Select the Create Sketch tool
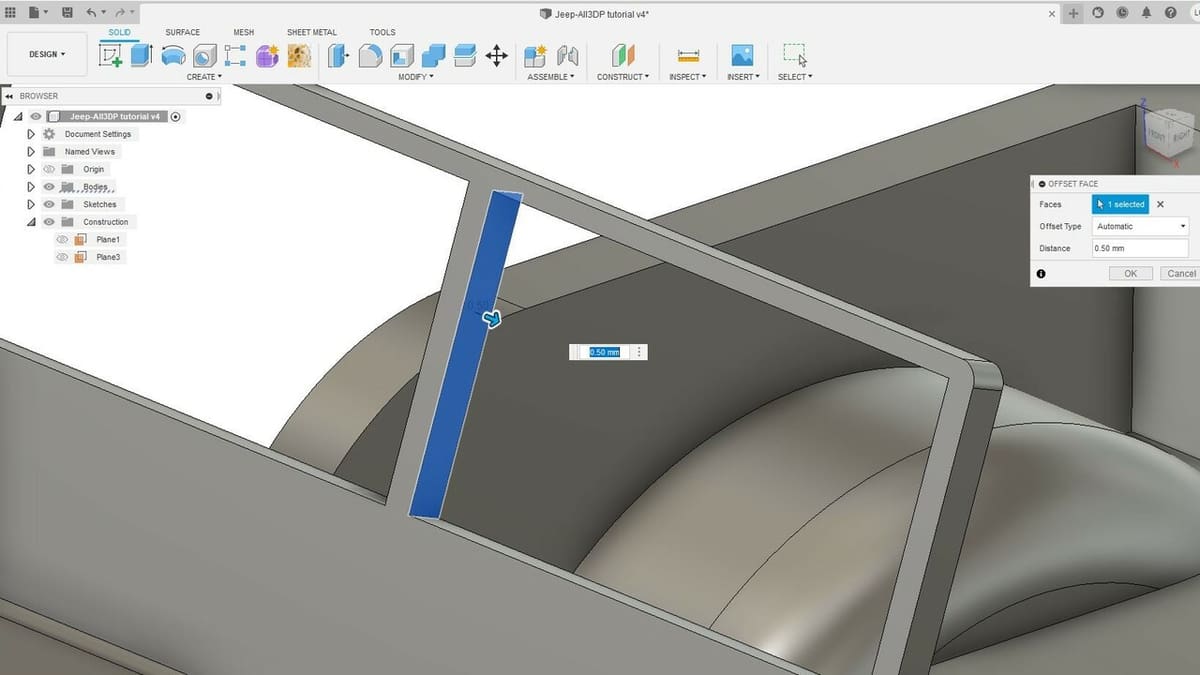This screenshot has height=675, width=1200. point(111,55)
